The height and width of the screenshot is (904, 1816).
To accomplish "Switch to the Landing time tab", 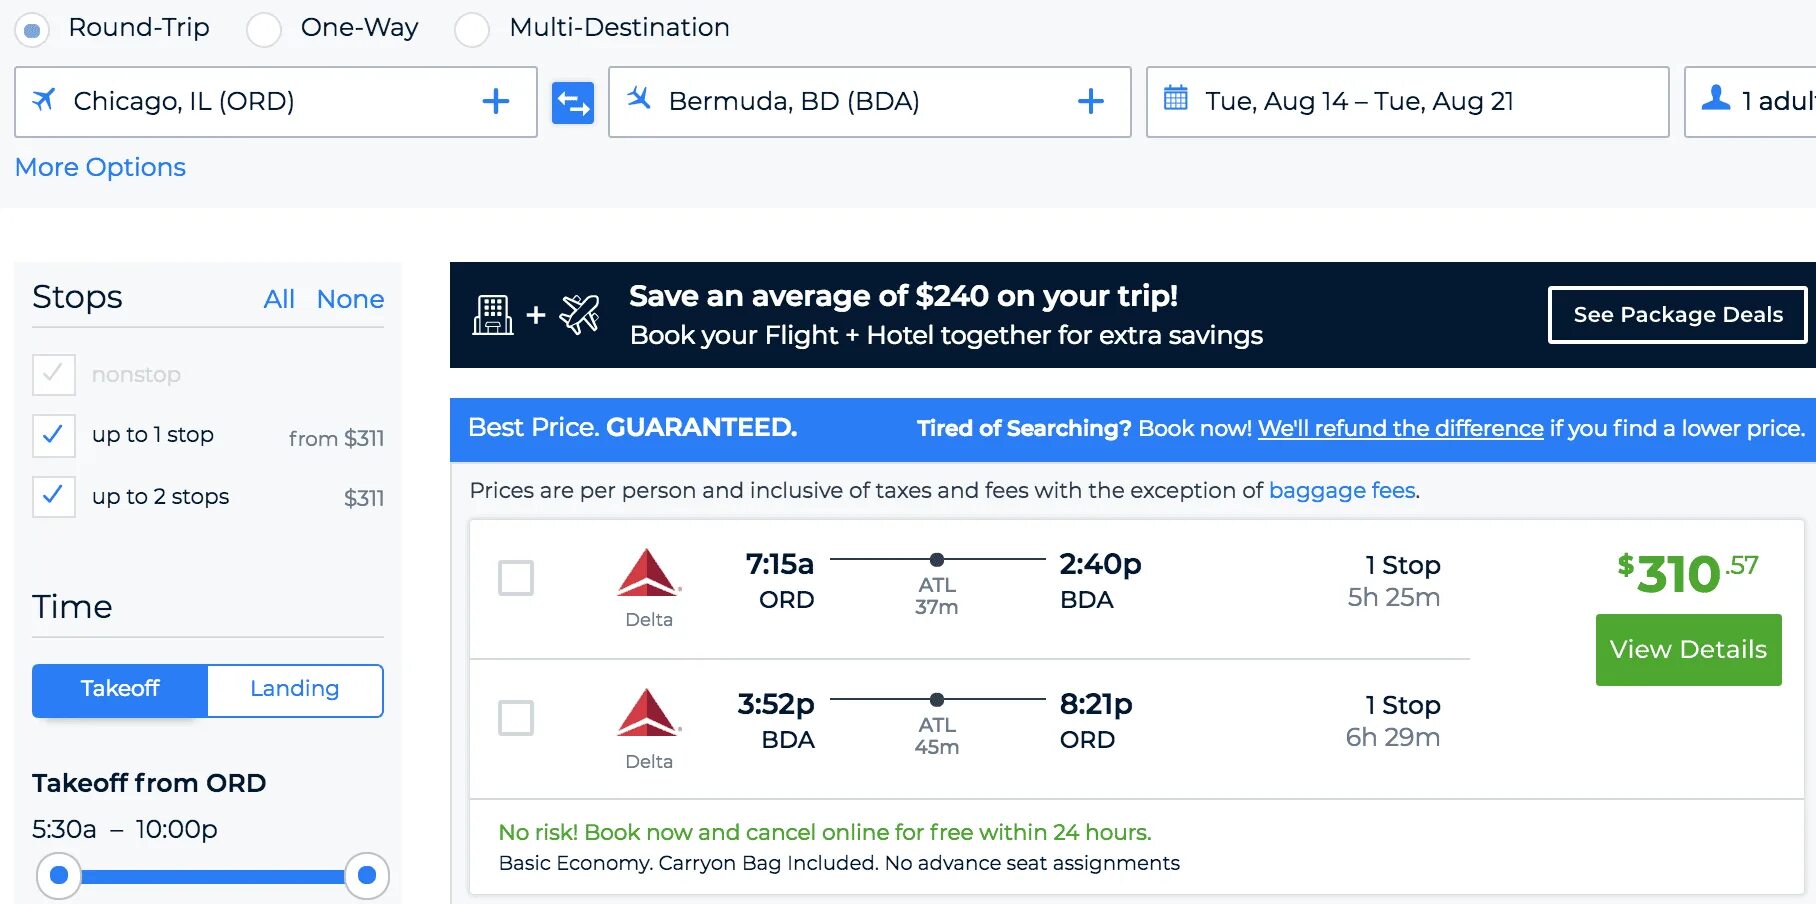I will pyautogui.click(x=294, y=689).
